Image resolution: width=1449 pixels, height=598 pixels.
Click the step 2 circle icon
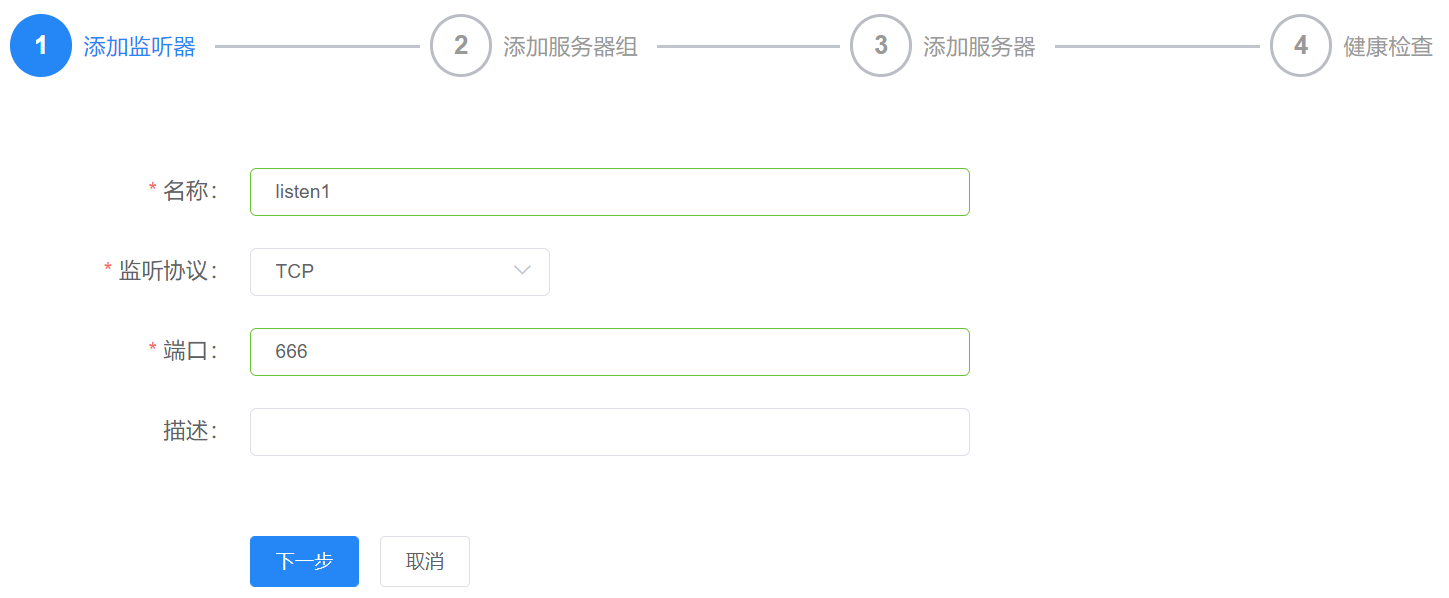point(461,46)
